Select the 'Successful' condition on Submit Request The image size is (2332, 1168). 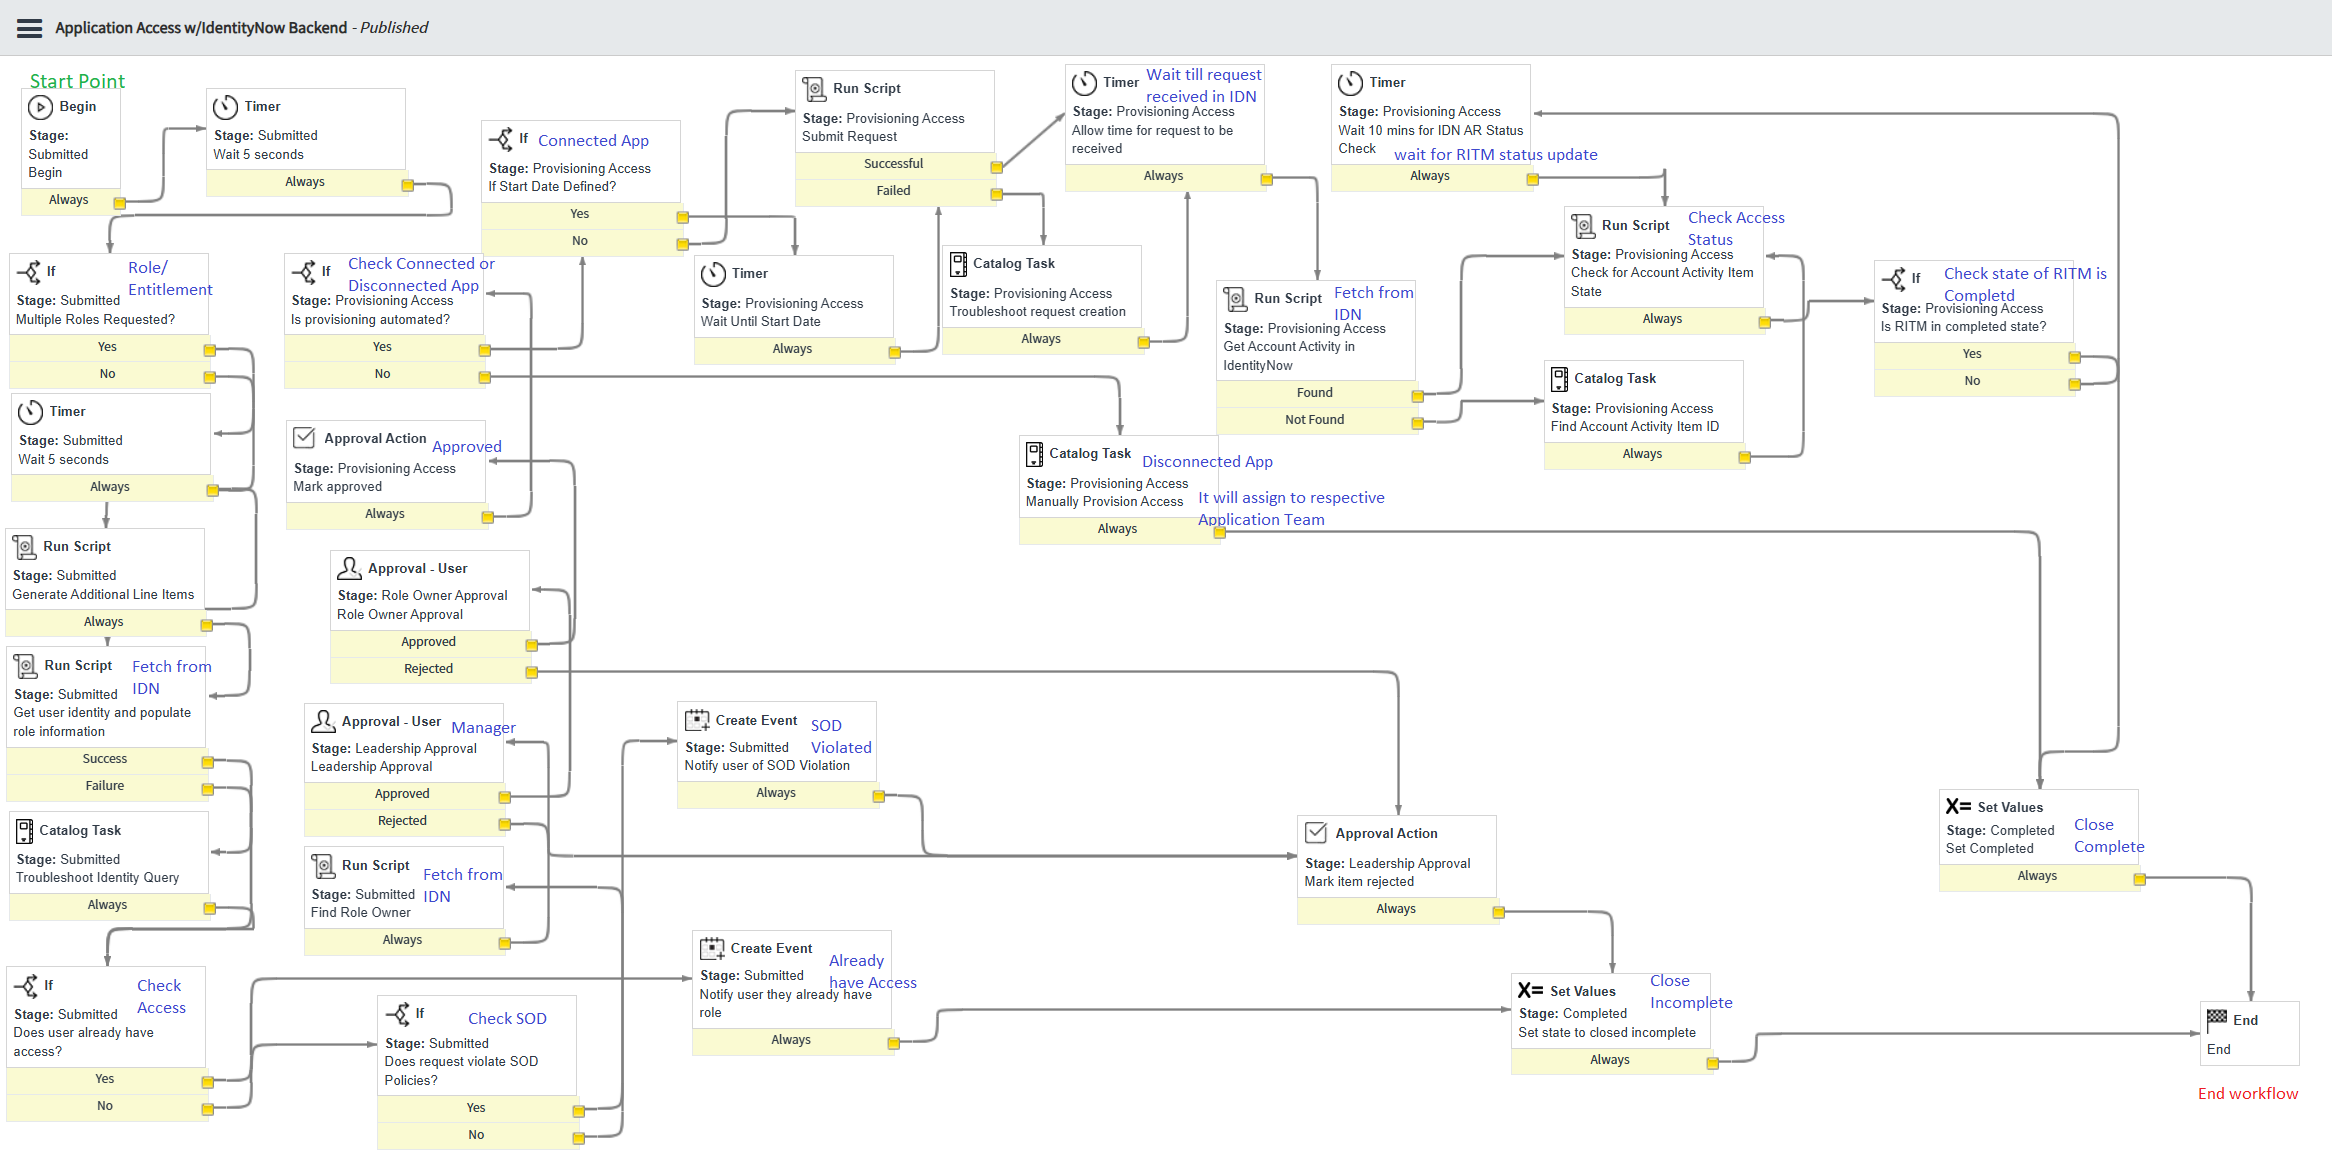coord(893,164)
